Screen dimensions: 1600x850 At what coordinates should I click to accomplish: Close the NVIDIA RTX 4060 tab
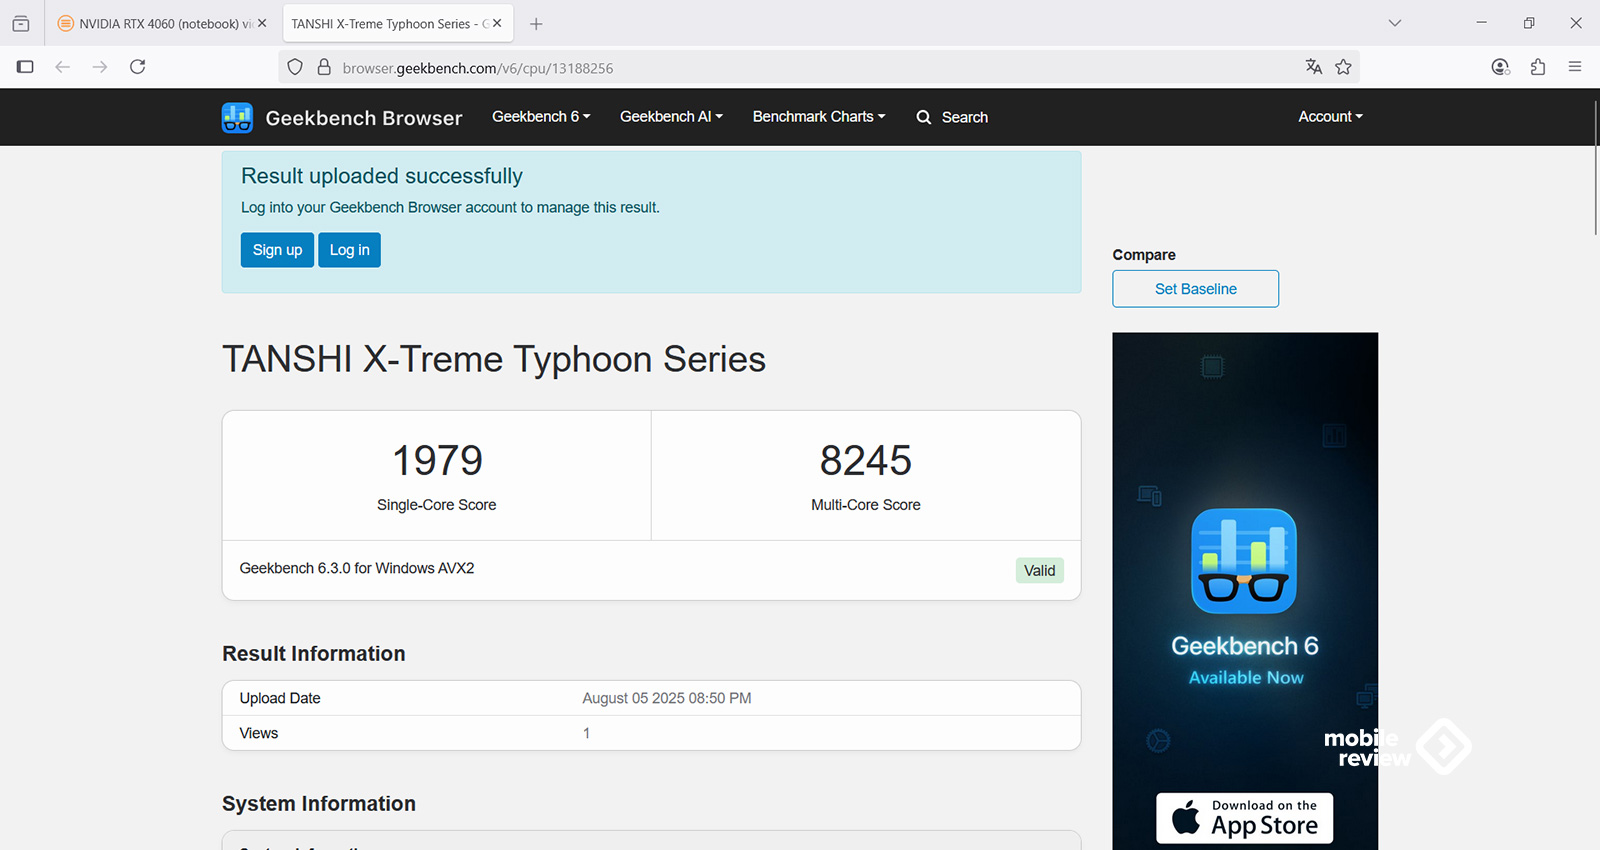[262, 23]
